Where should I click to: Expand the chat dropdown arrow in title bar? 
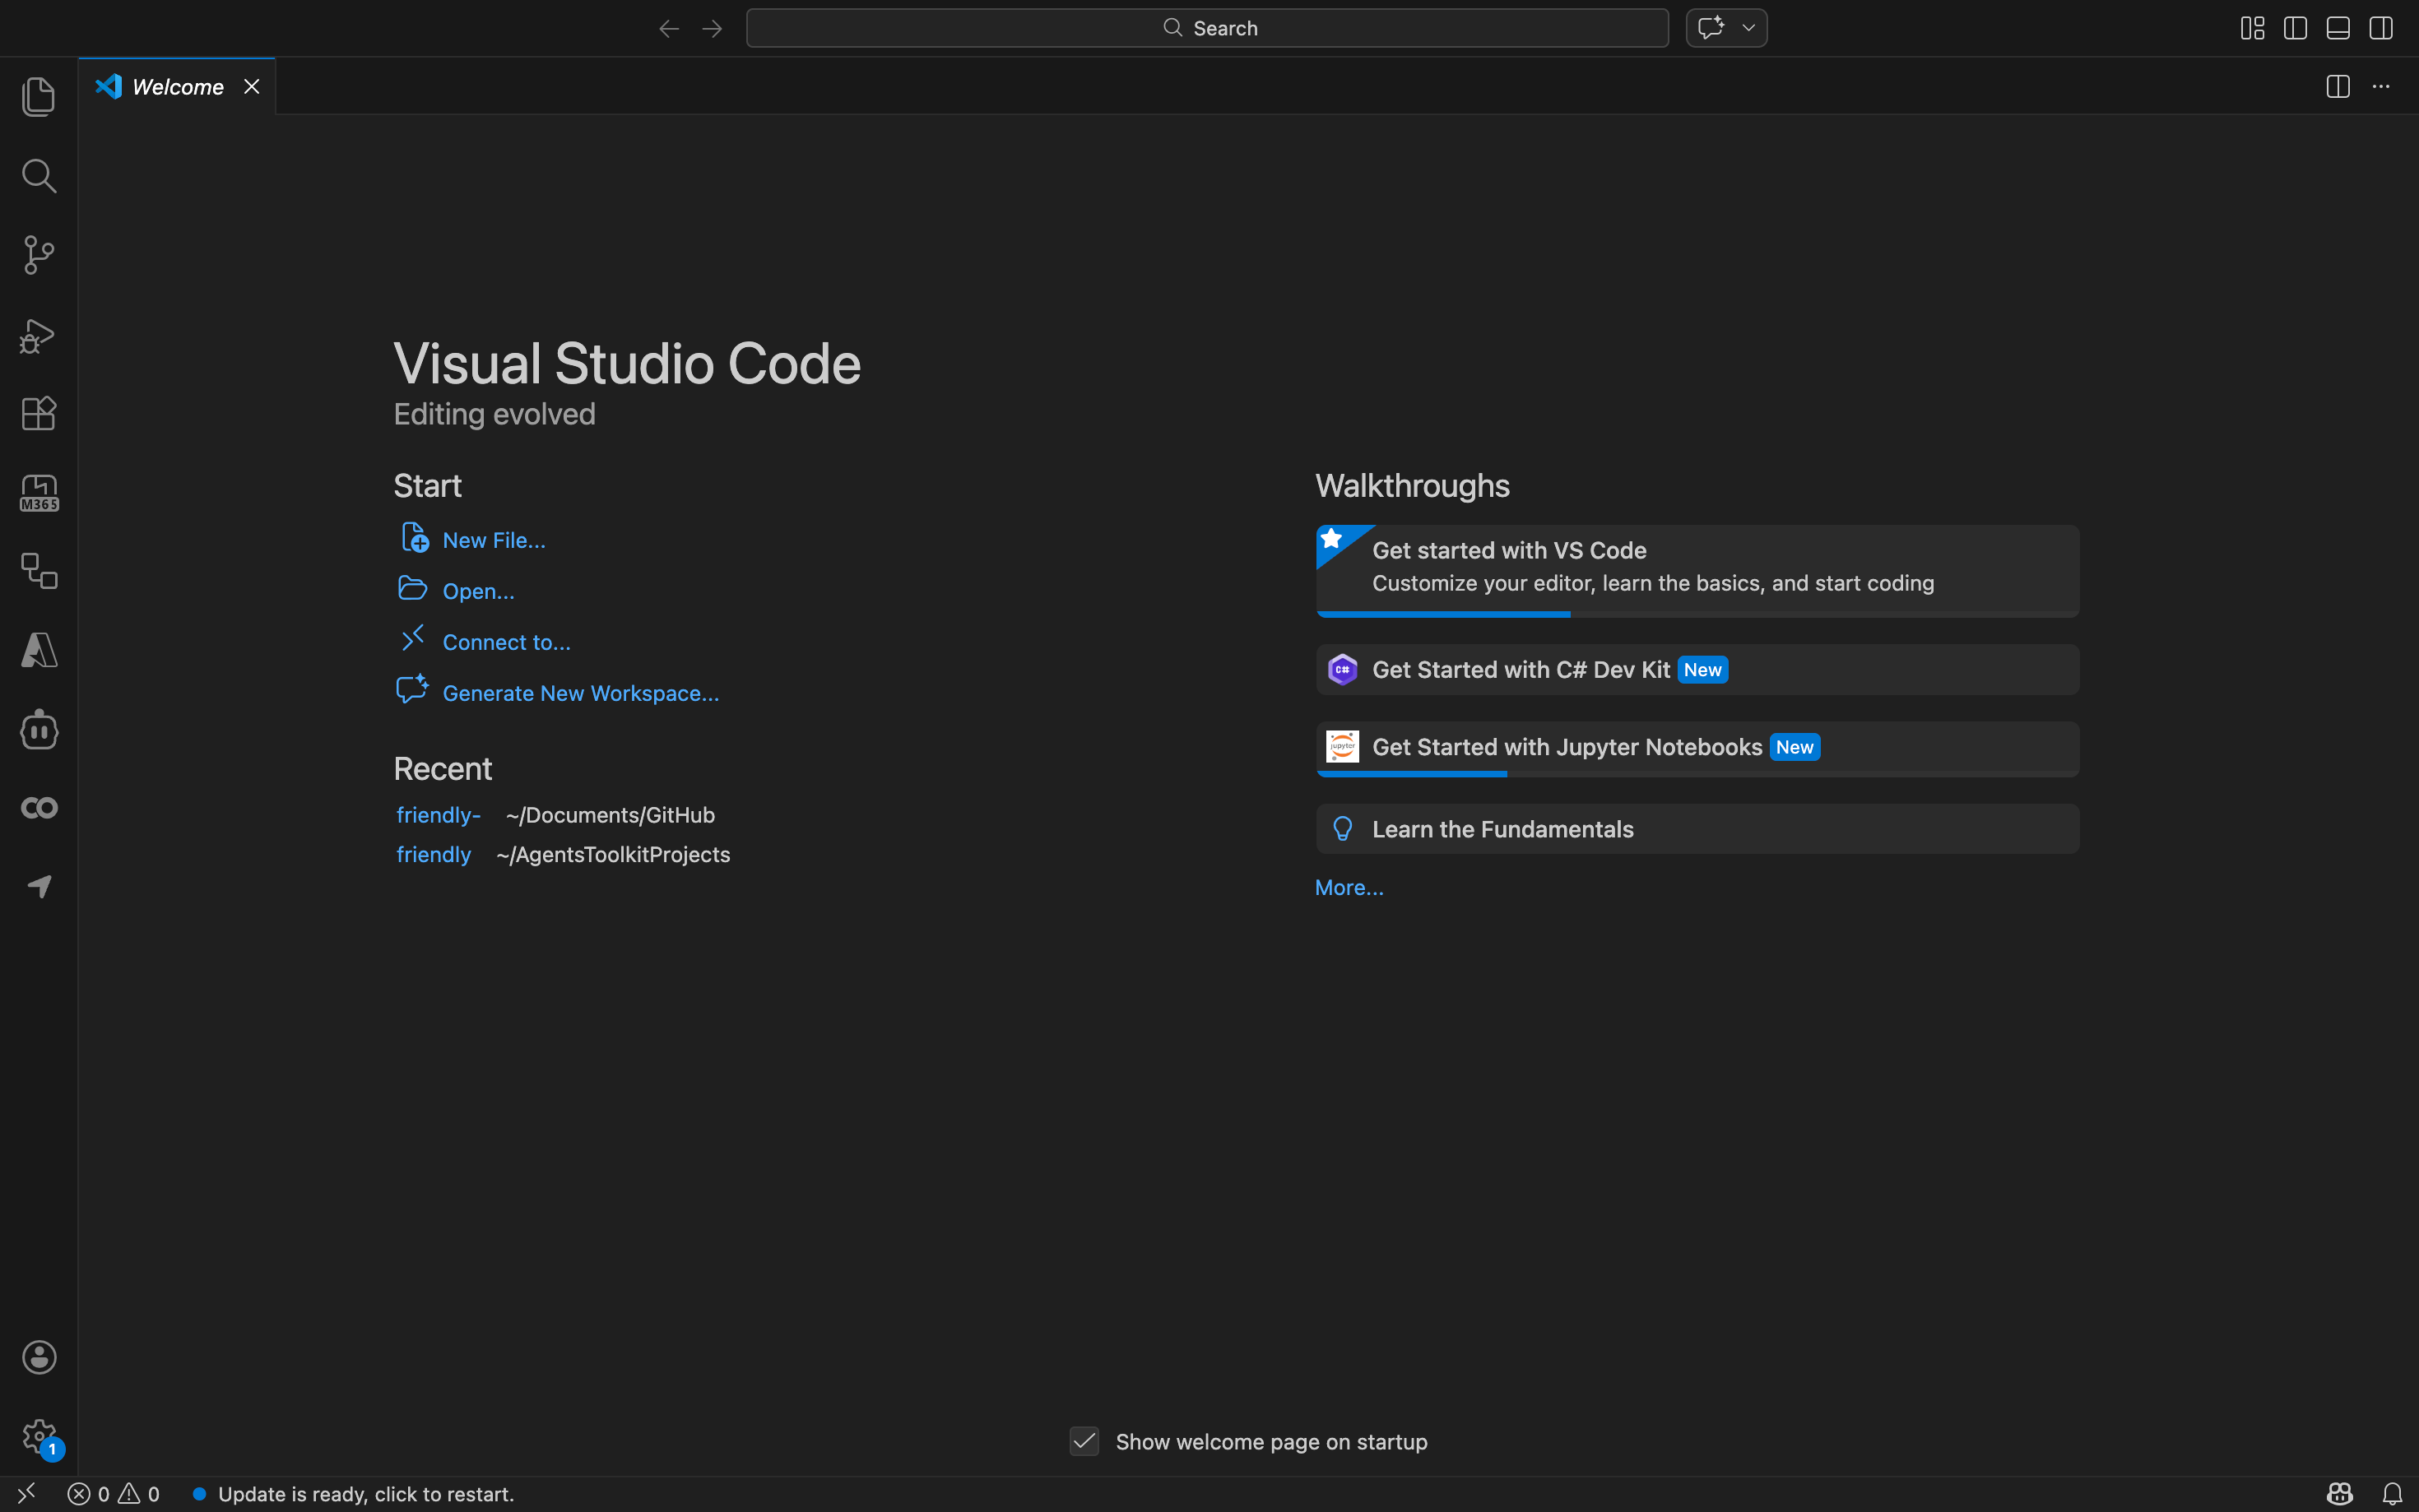click(1748, 28)
